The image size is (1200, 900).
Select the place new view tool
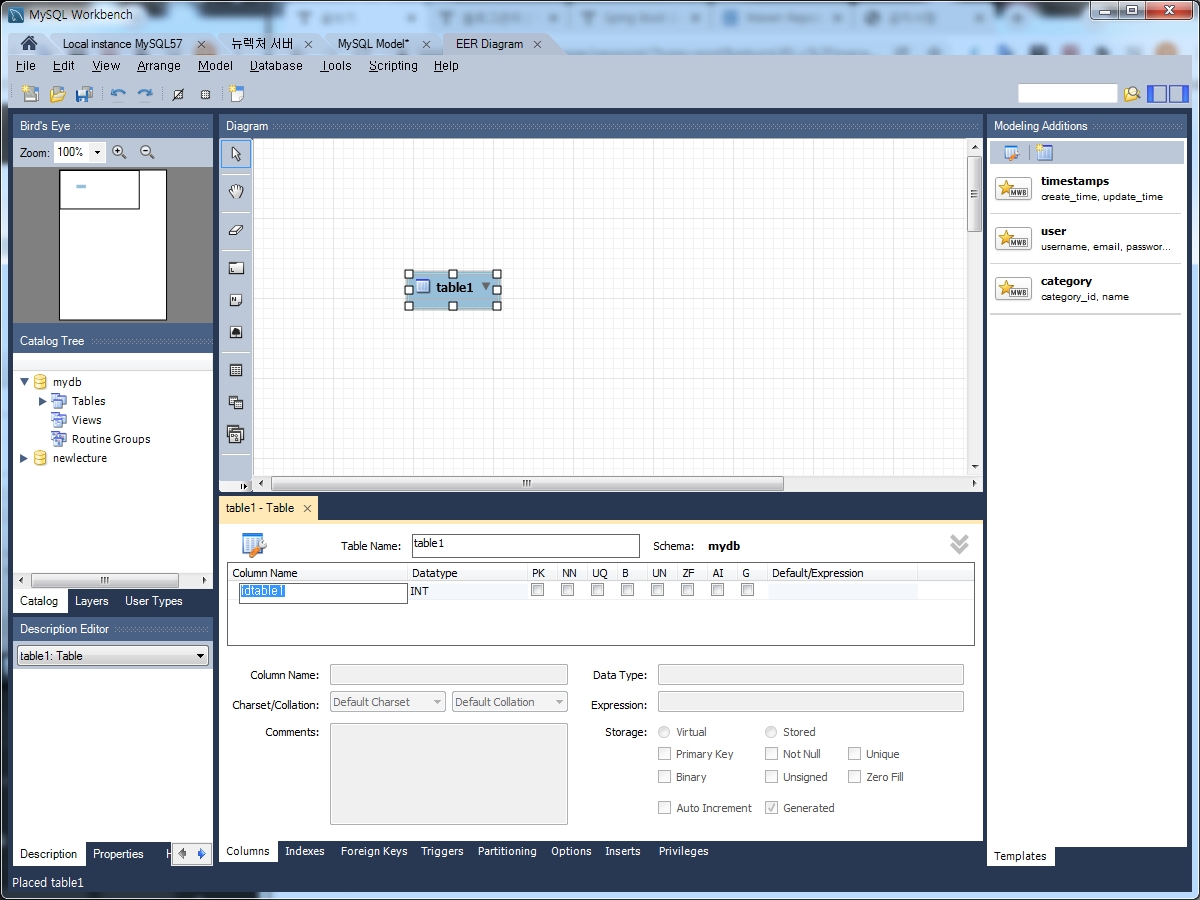point(236,402)
